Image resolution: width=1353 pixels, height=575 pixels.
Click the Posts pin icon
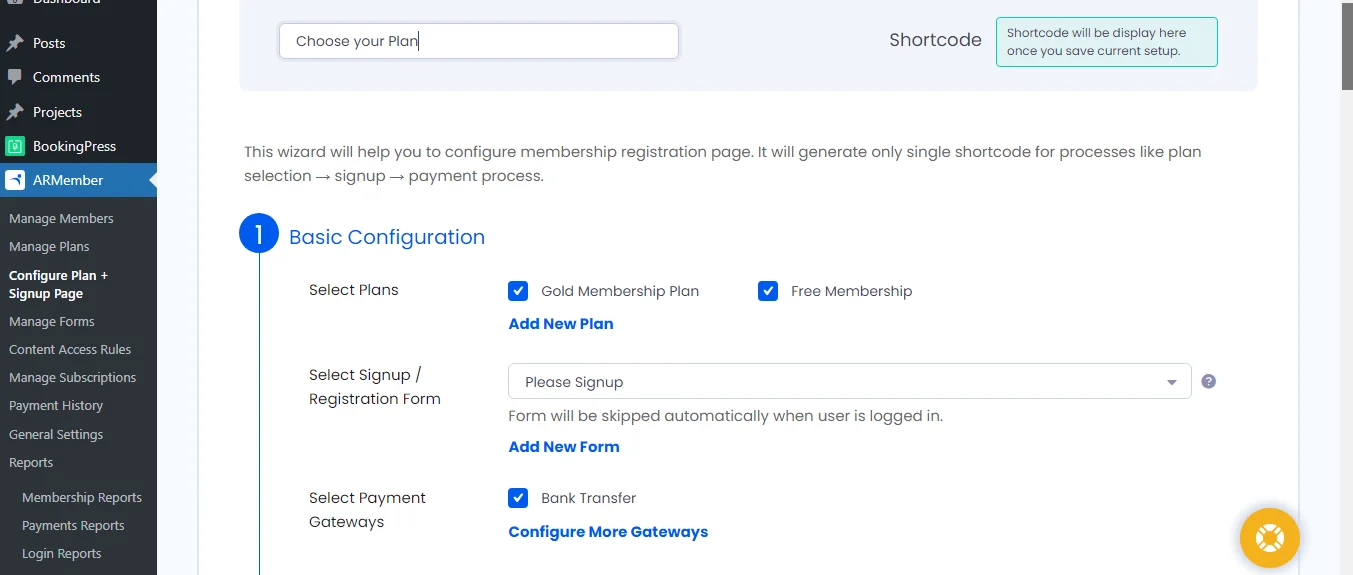[15, 43]
